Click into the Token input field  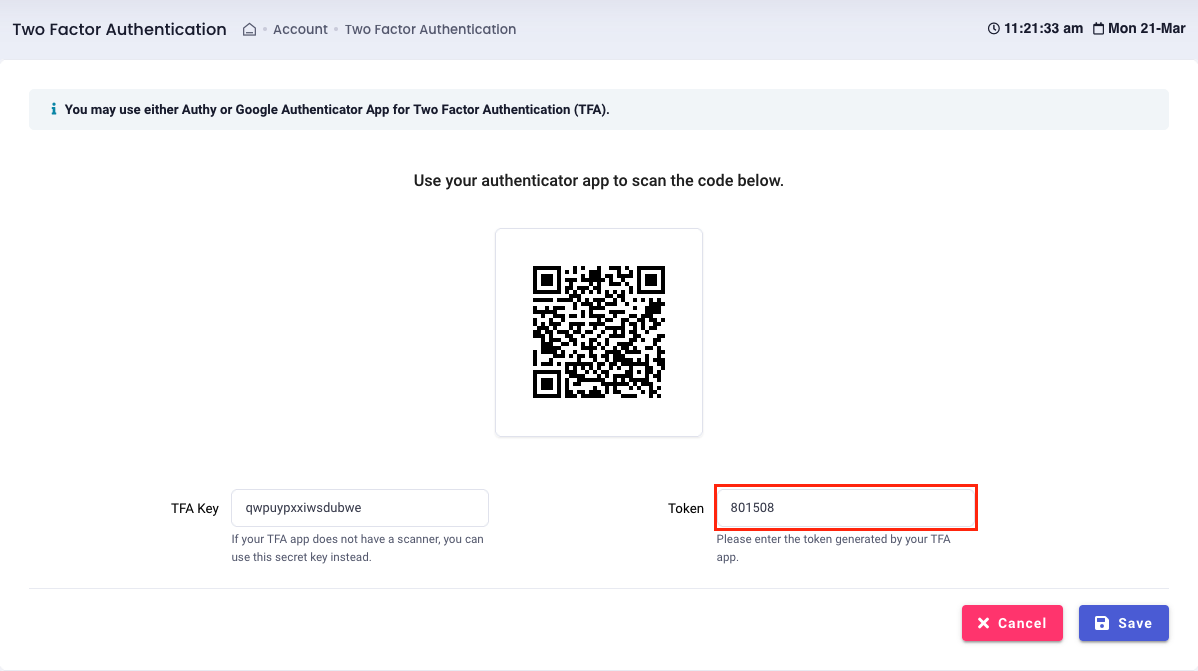pyautogui.click(x=846, y=507)
